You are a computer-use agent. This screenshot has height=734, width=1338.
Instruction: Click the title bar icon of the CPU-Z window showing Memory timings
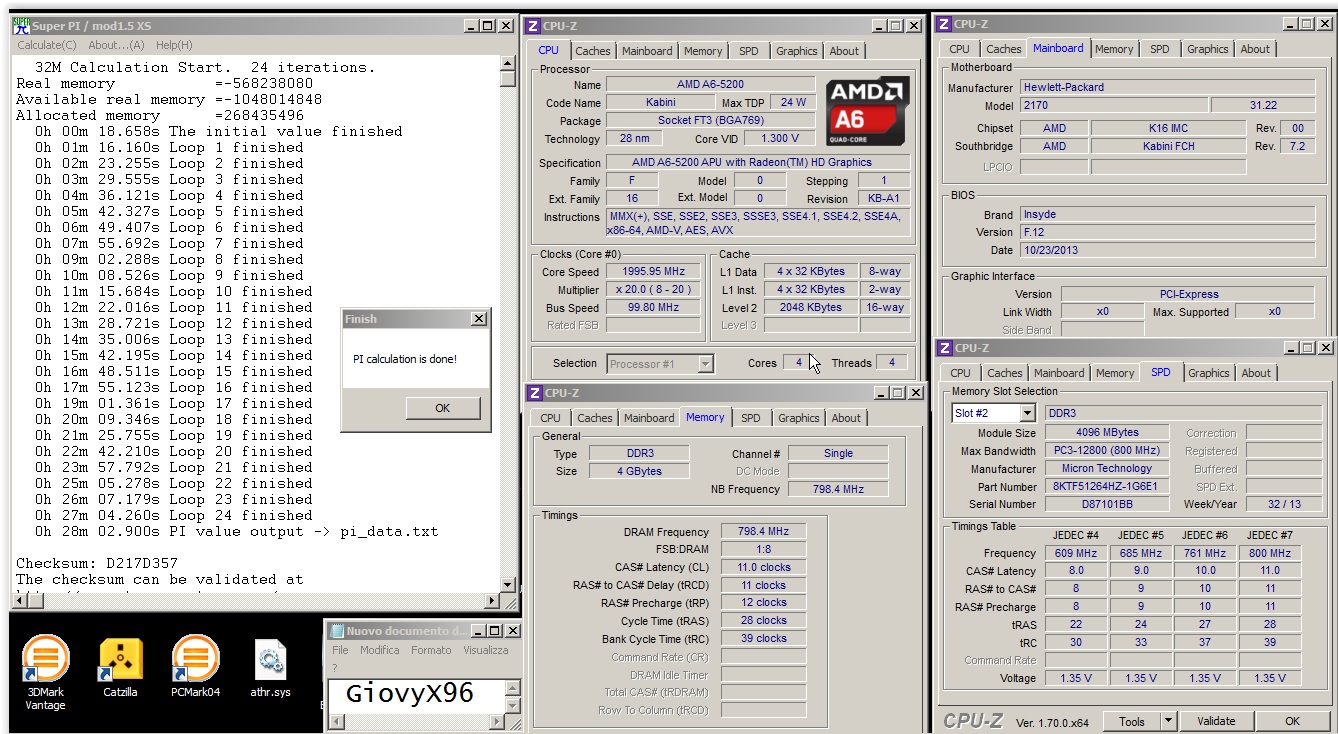pyautogui.click(x=535, y=393)
